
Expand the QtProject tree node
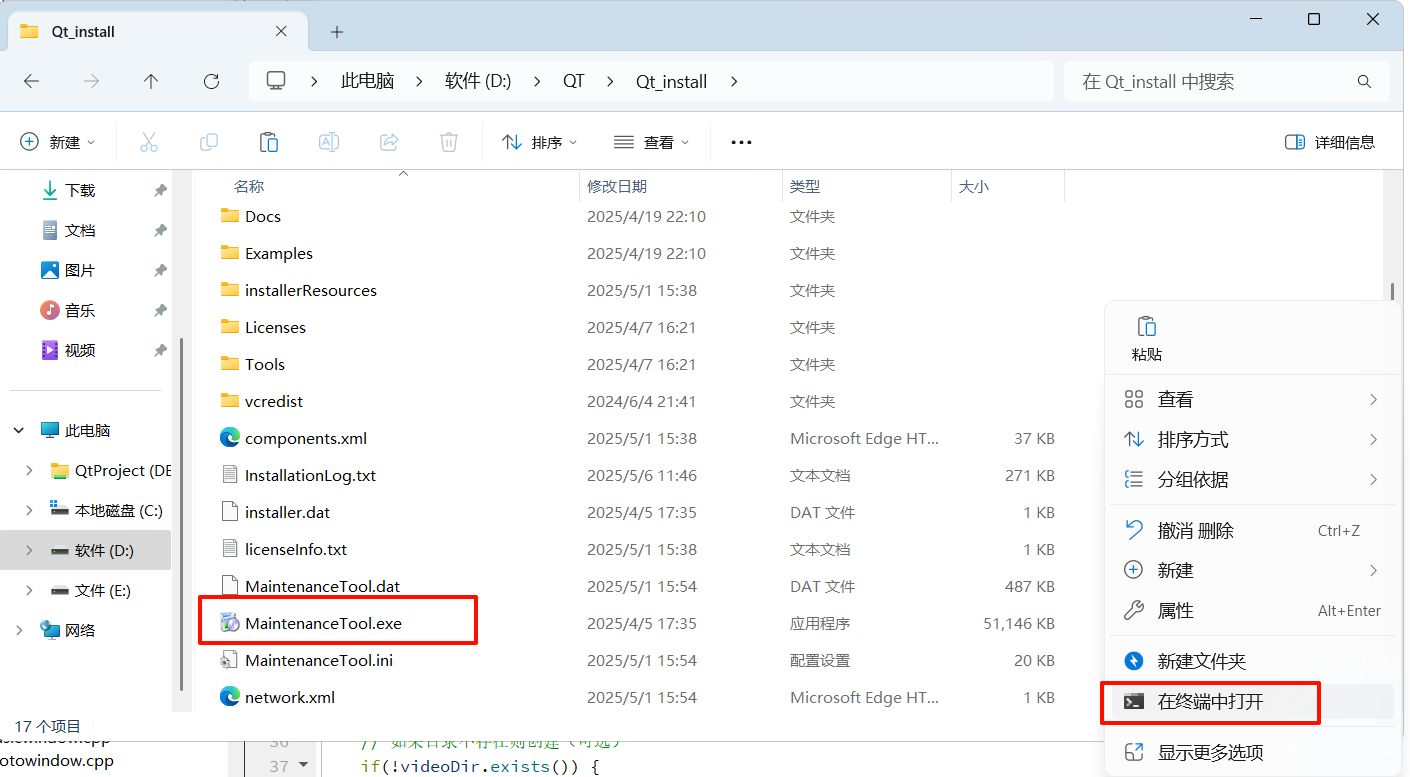pyautogui.click(x=29, y=470)
